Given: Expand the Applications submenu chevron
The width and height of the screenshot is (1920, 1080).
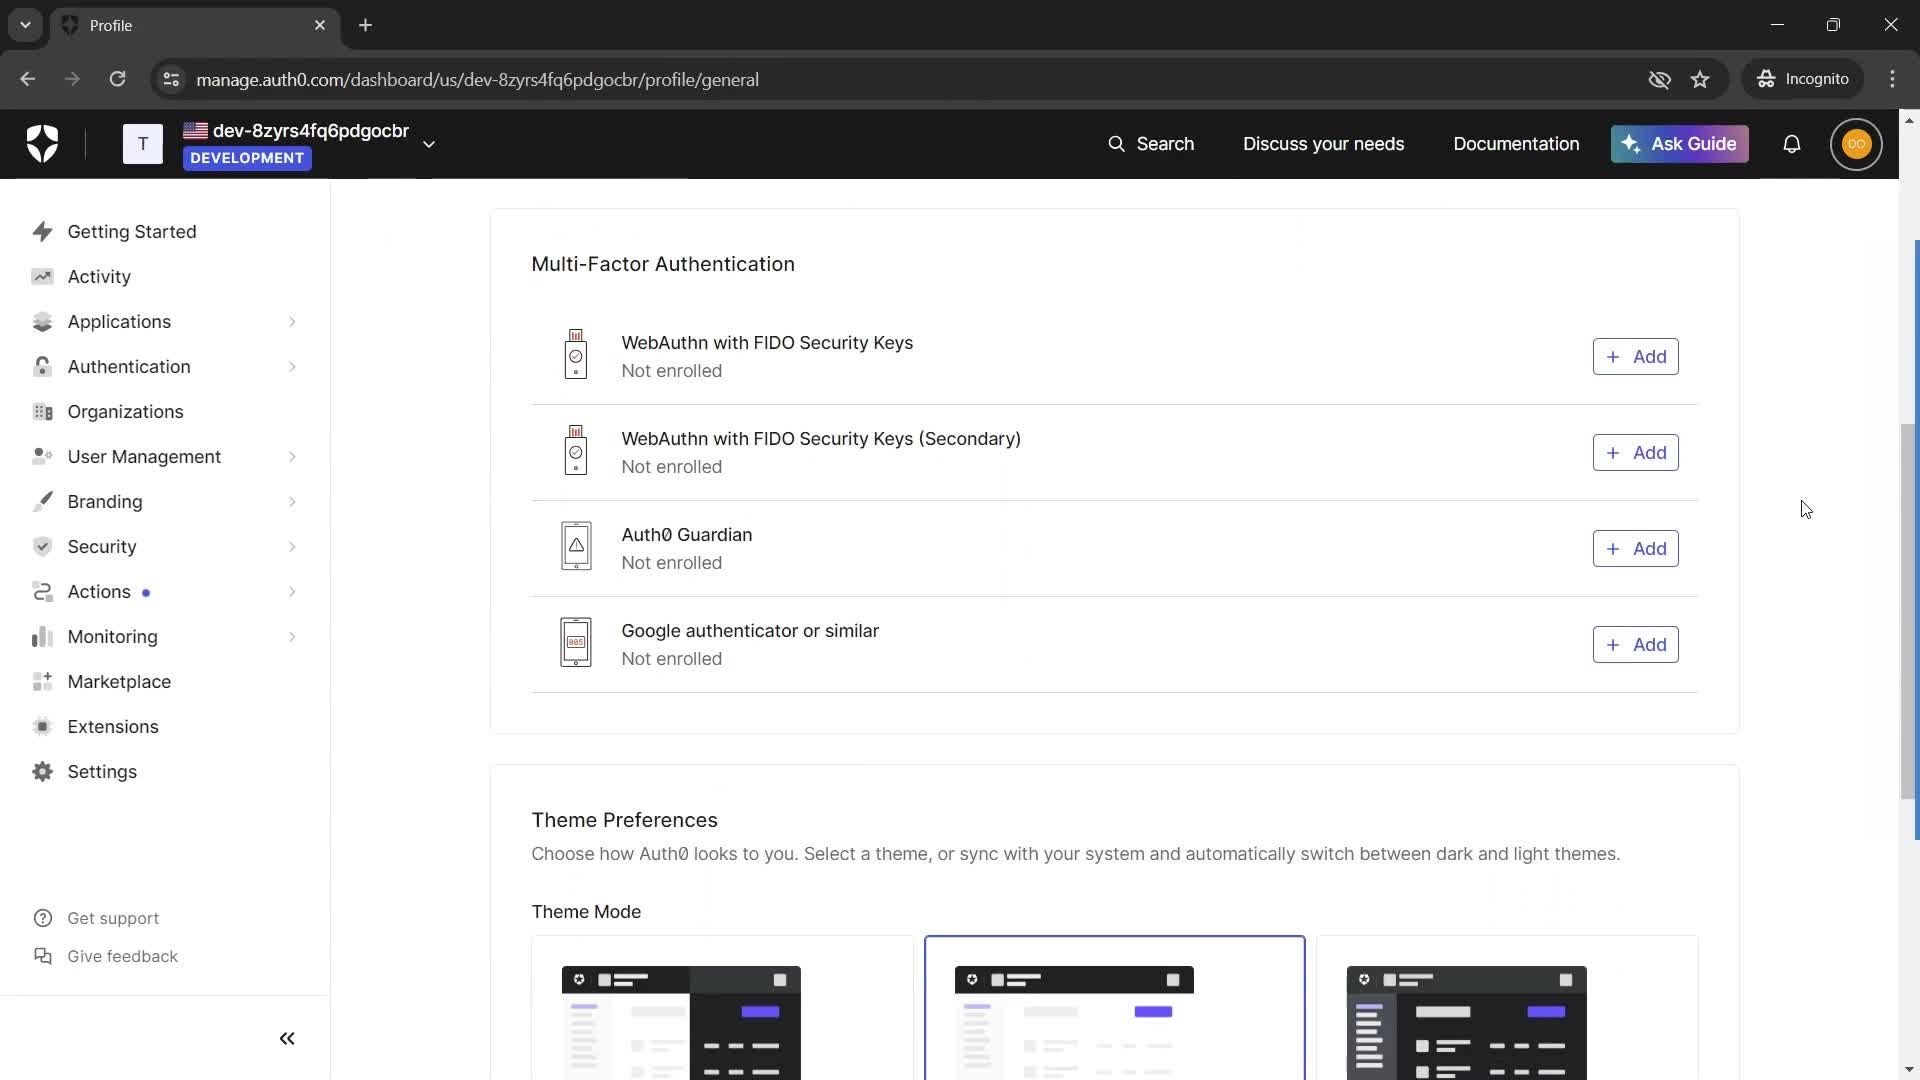Looking at the screenshot, I should 292,322.
